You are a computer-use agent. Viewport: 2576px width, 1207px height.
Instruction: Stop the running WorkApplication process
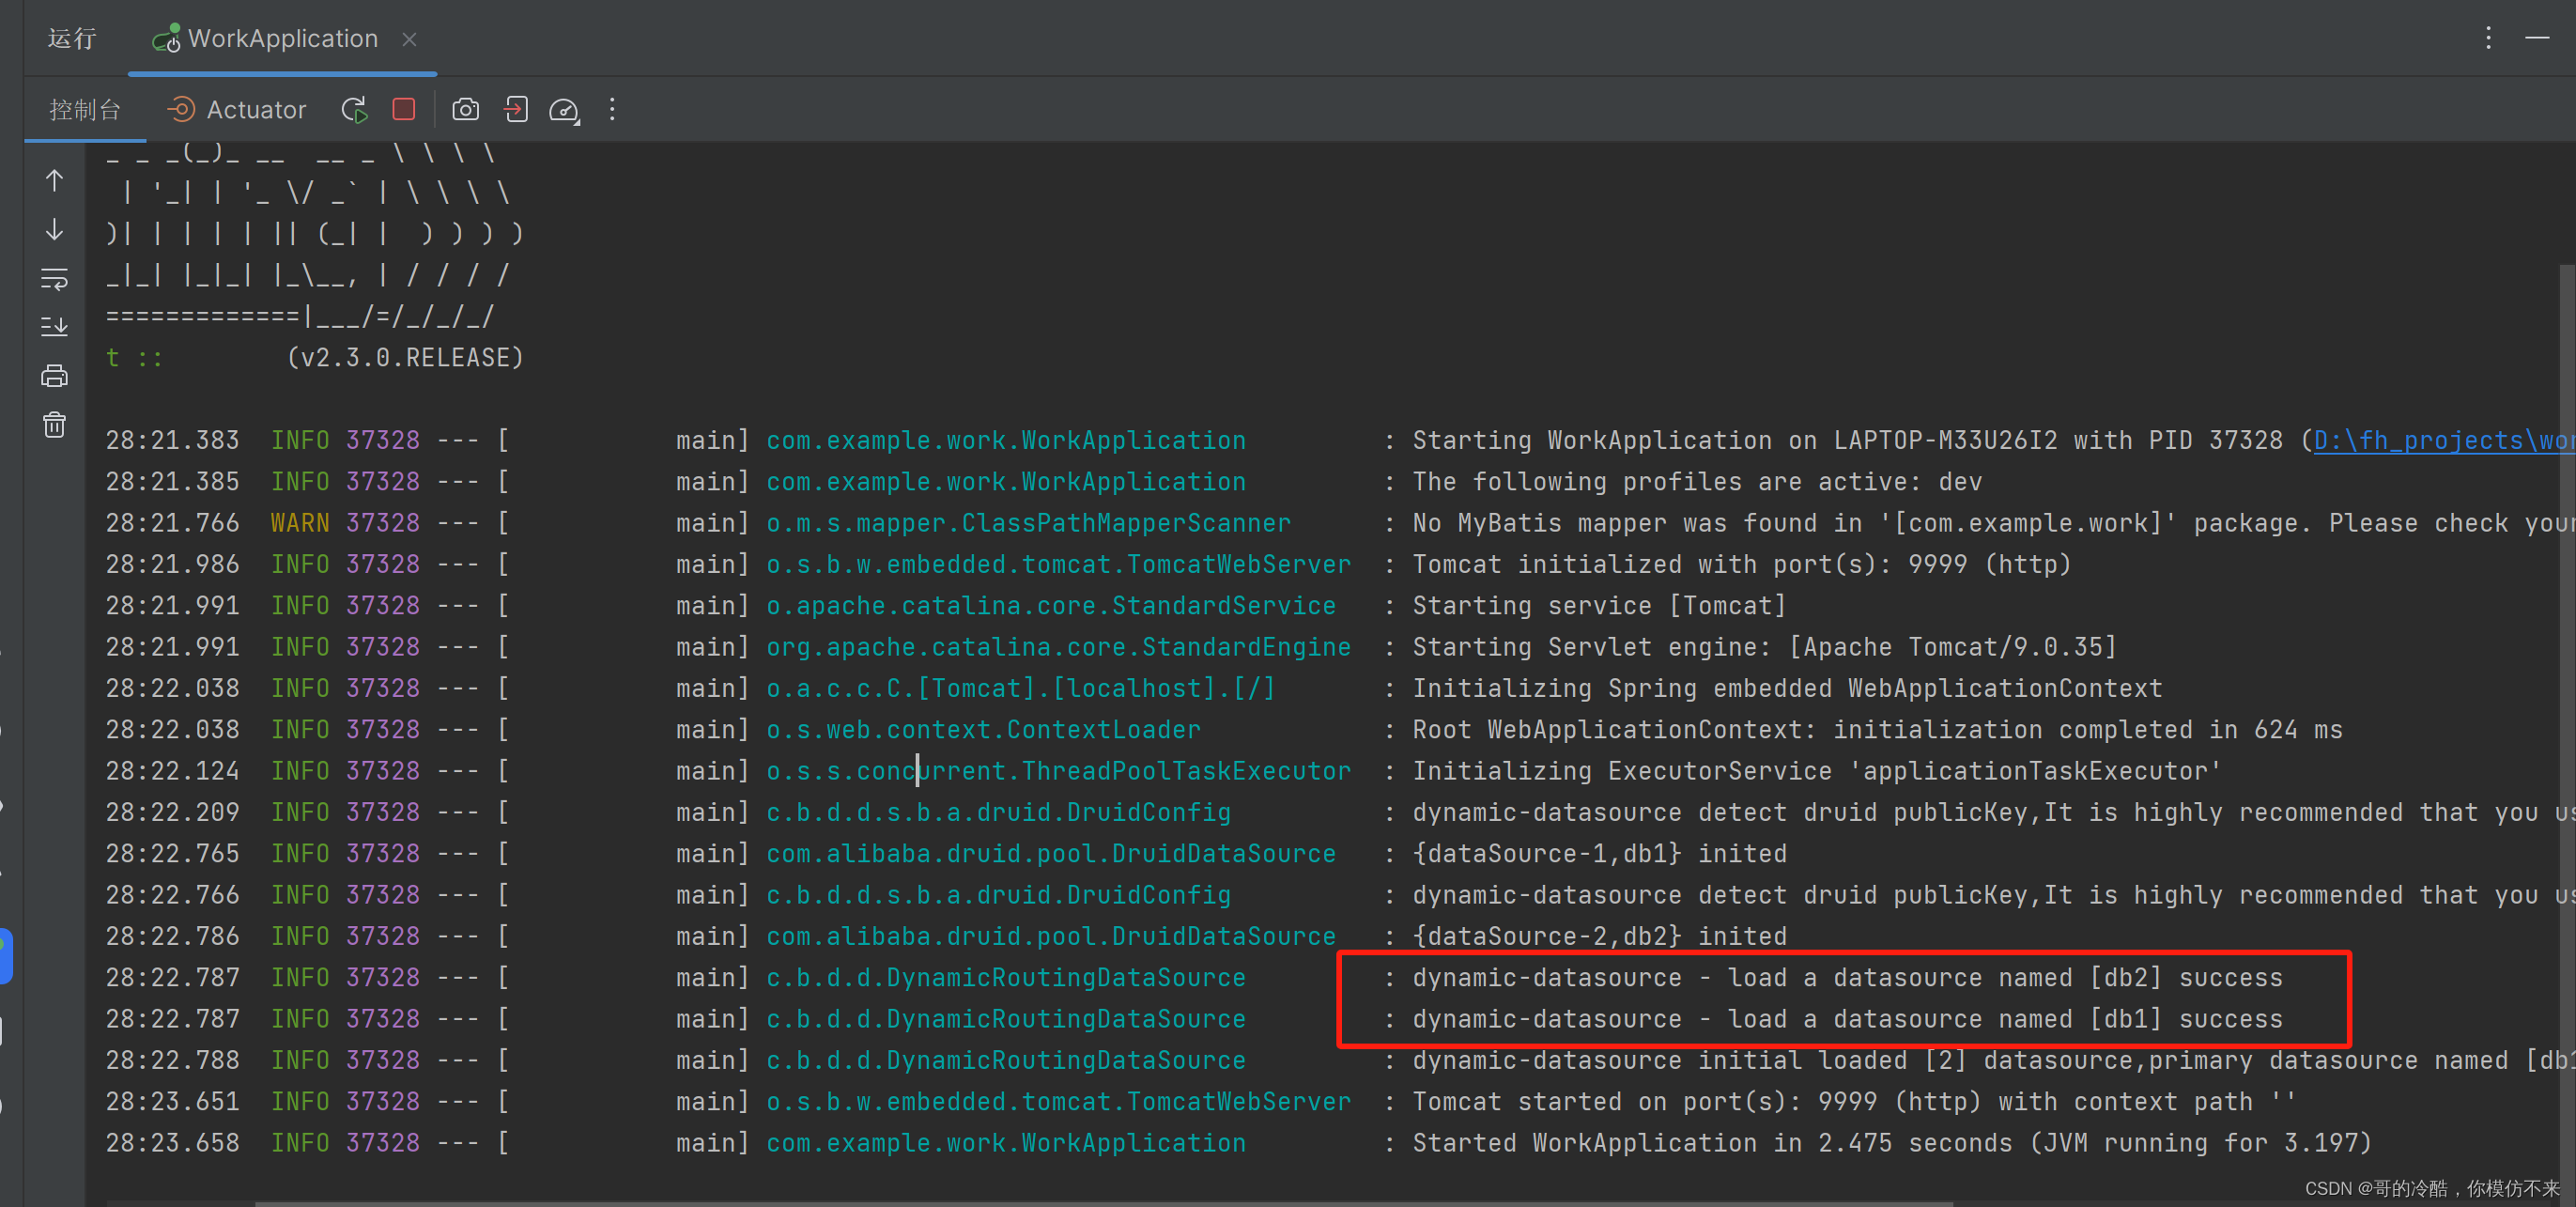(403, 109)
